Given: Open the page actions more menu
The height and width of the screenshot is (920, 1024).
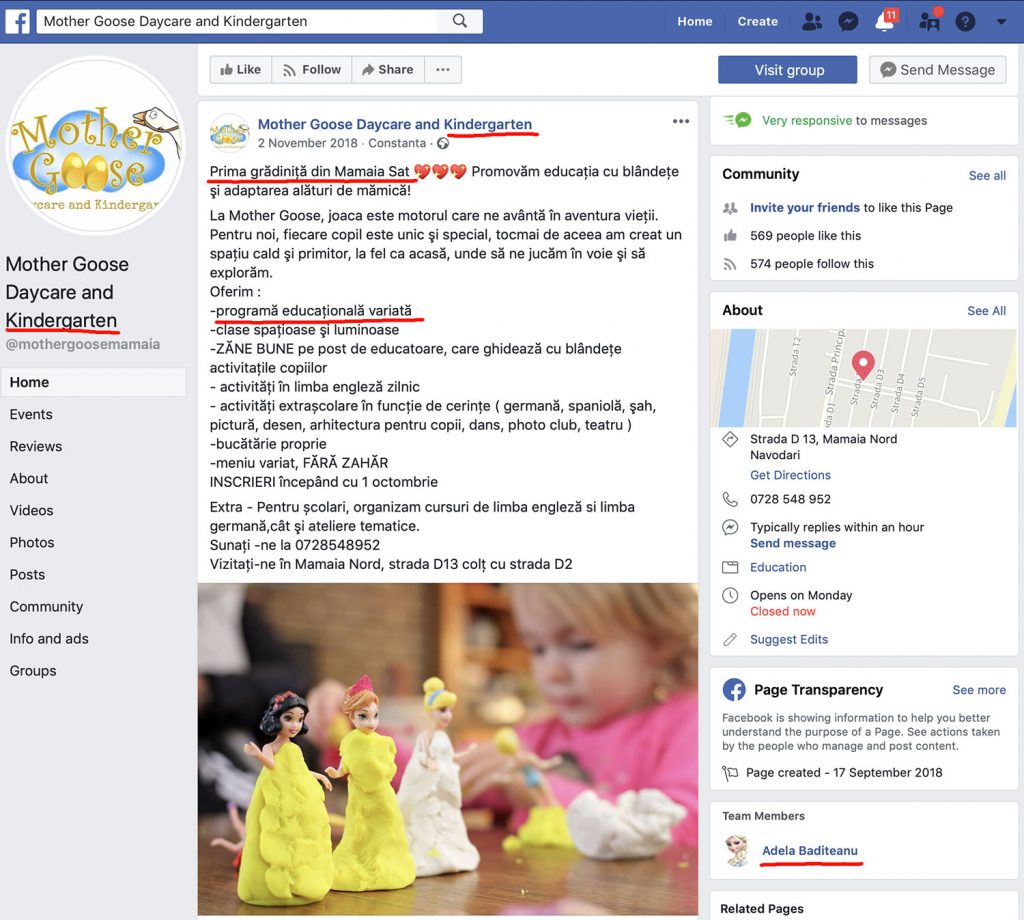Looking at the screenshot, I should pos(443,70).
